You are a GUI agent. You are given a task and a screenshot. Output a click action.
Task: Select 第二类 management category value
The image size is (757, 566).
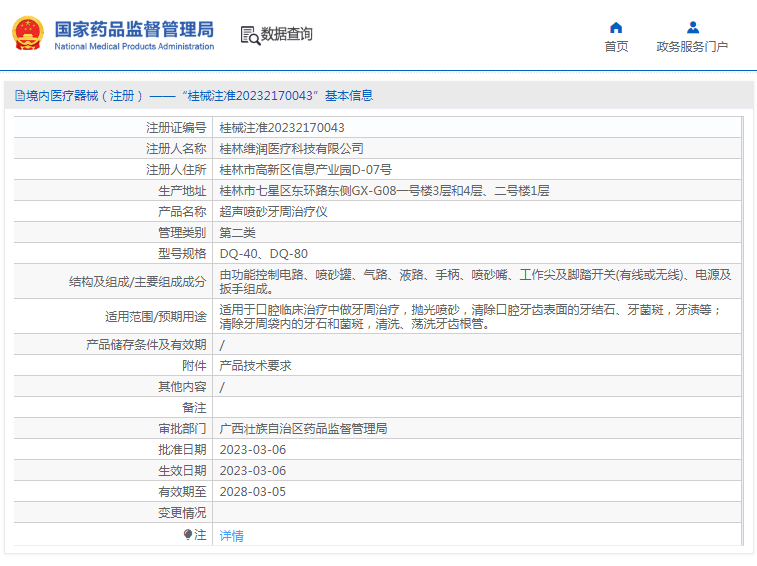point(238,233)
